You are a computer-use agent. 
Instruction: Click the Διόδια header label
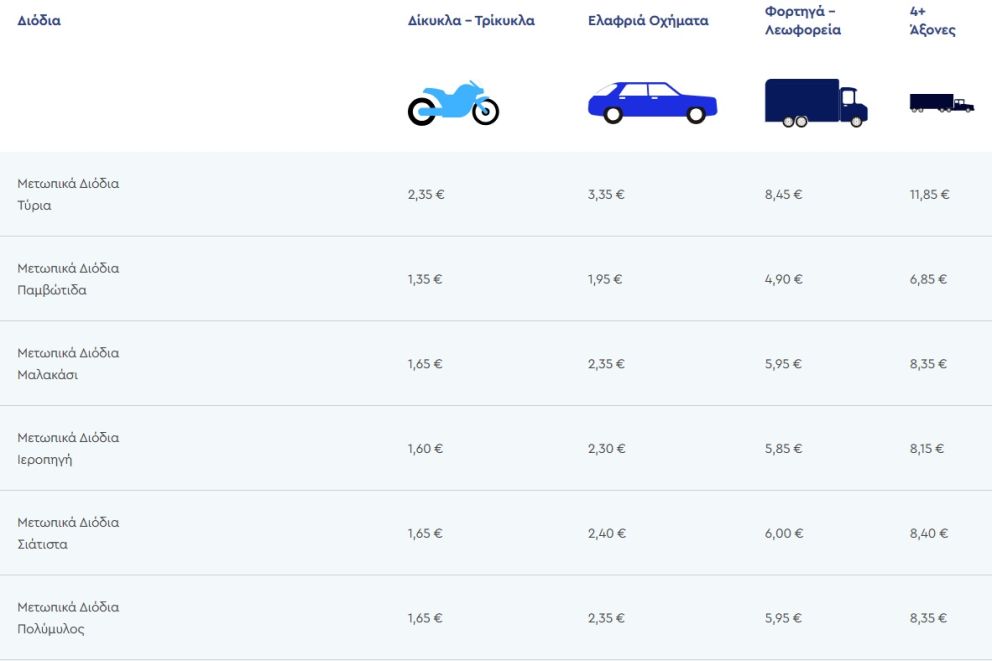pos(39,21)
